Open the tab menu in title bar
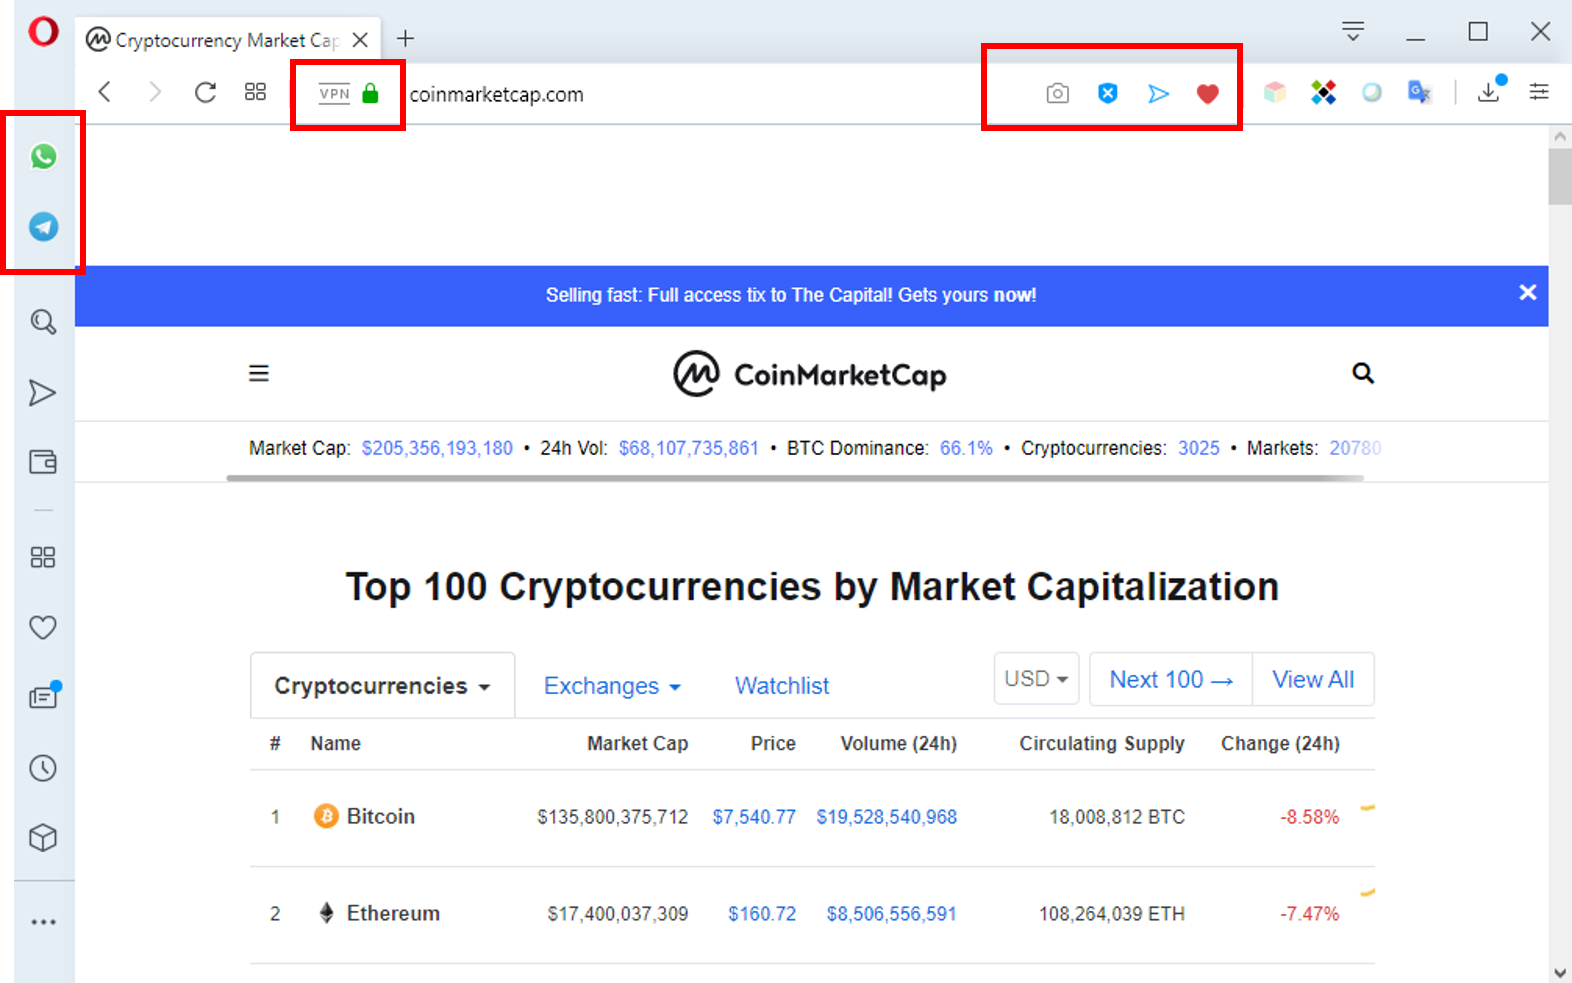 (1353, 32)
